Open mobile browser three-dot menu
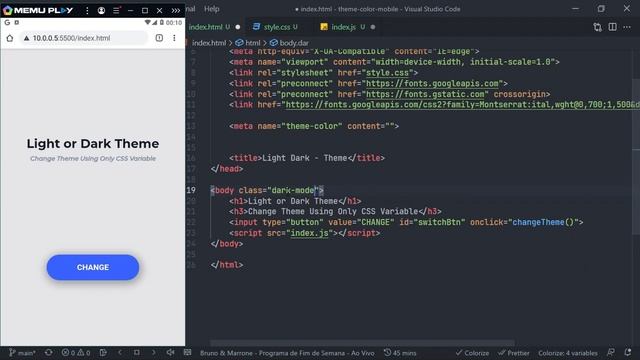The height and width of the screenshot is (360, 640). click(x=174, y=38)
